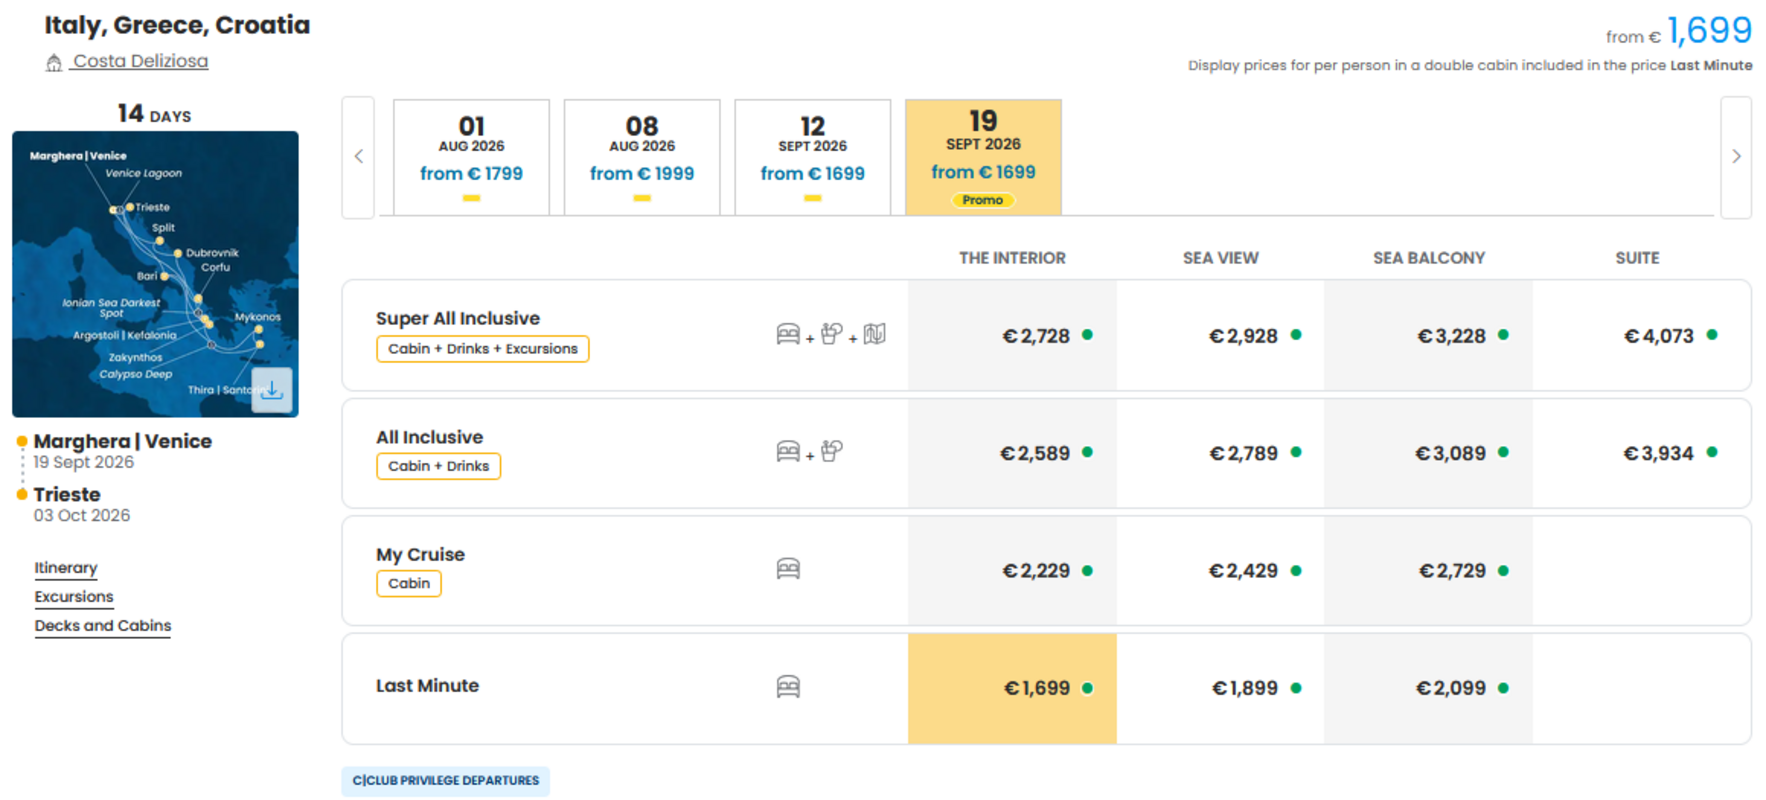Click the previous dates arrow
Viewport: 1766px width, 800px height.
[x=359, y=157]
